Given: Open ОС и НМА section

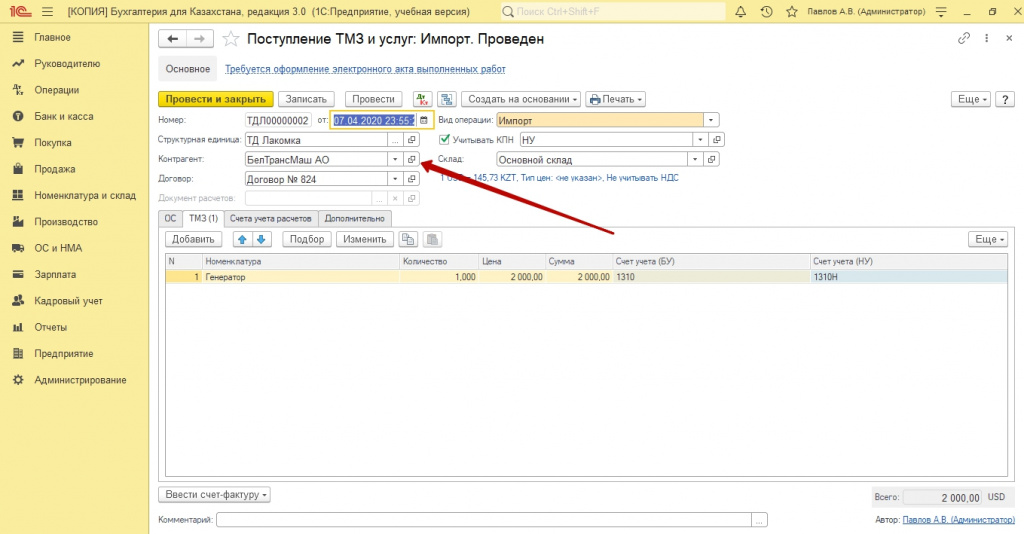Looking at the screenshot, I should (58, 248).
